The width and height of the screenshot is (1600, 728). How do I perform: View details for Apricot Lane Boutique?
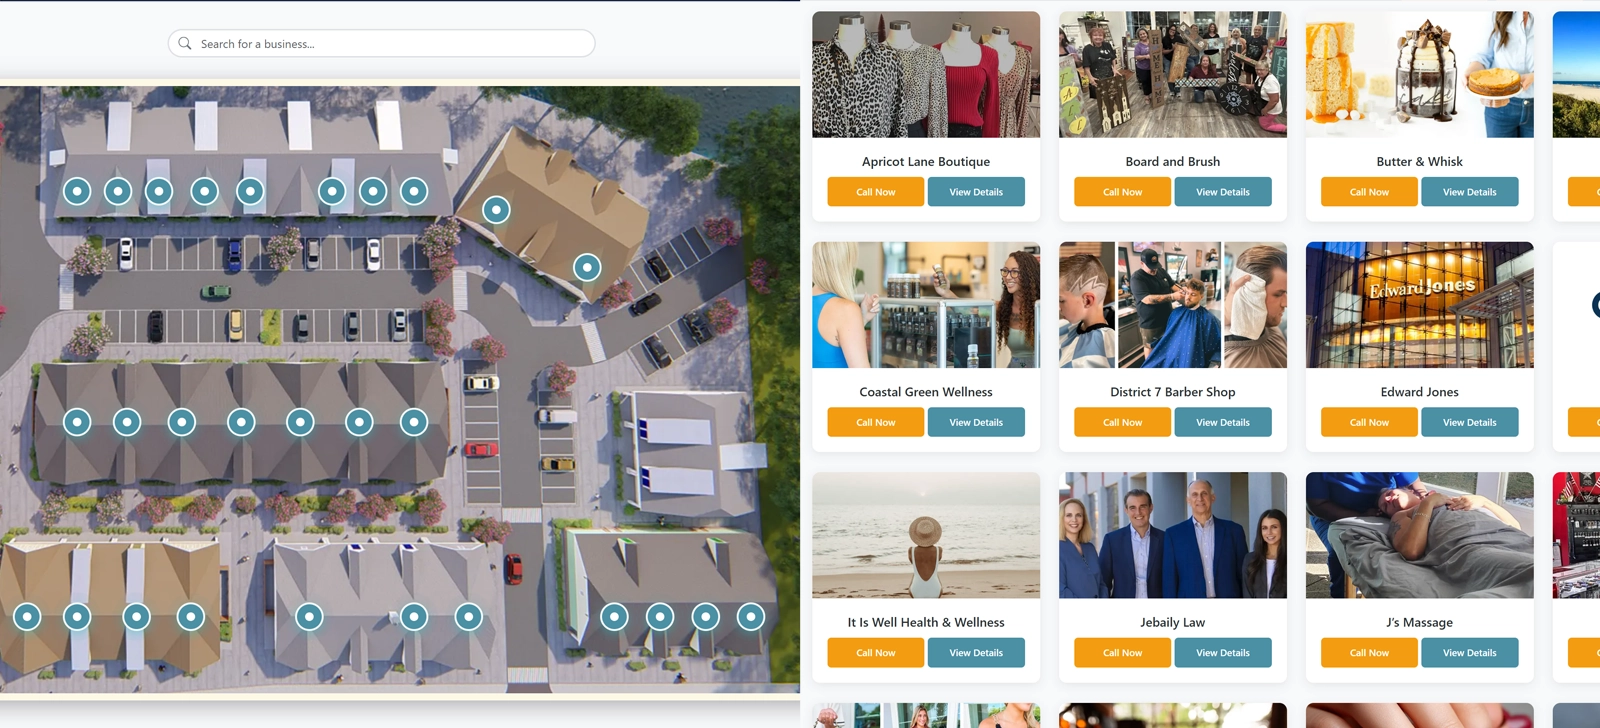[976, 192]
